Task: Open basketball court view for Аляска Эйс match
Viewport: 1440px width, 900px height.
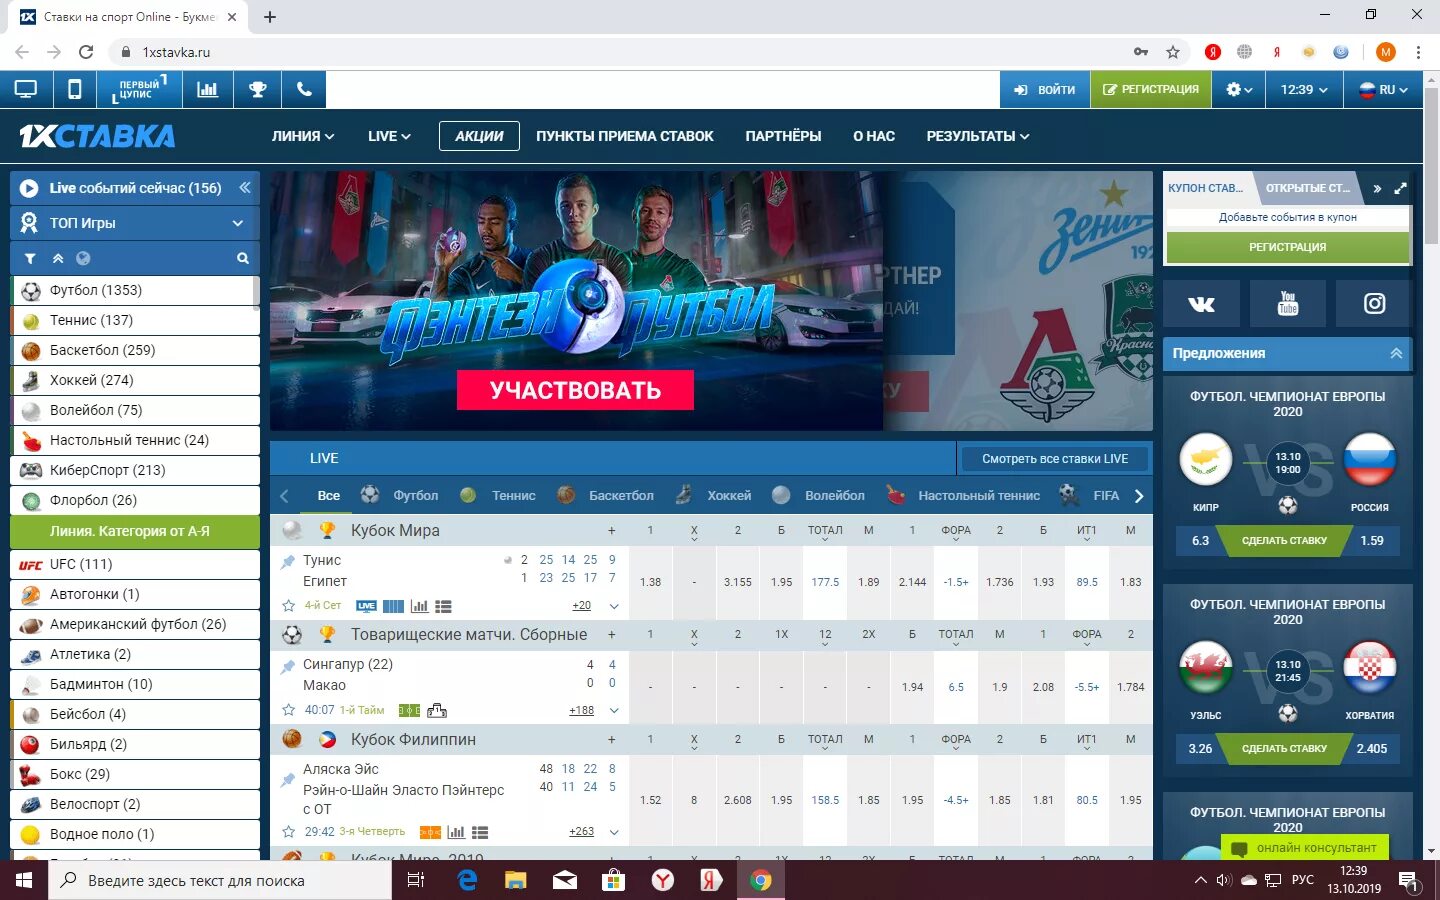Action: [x=430, y=832]
